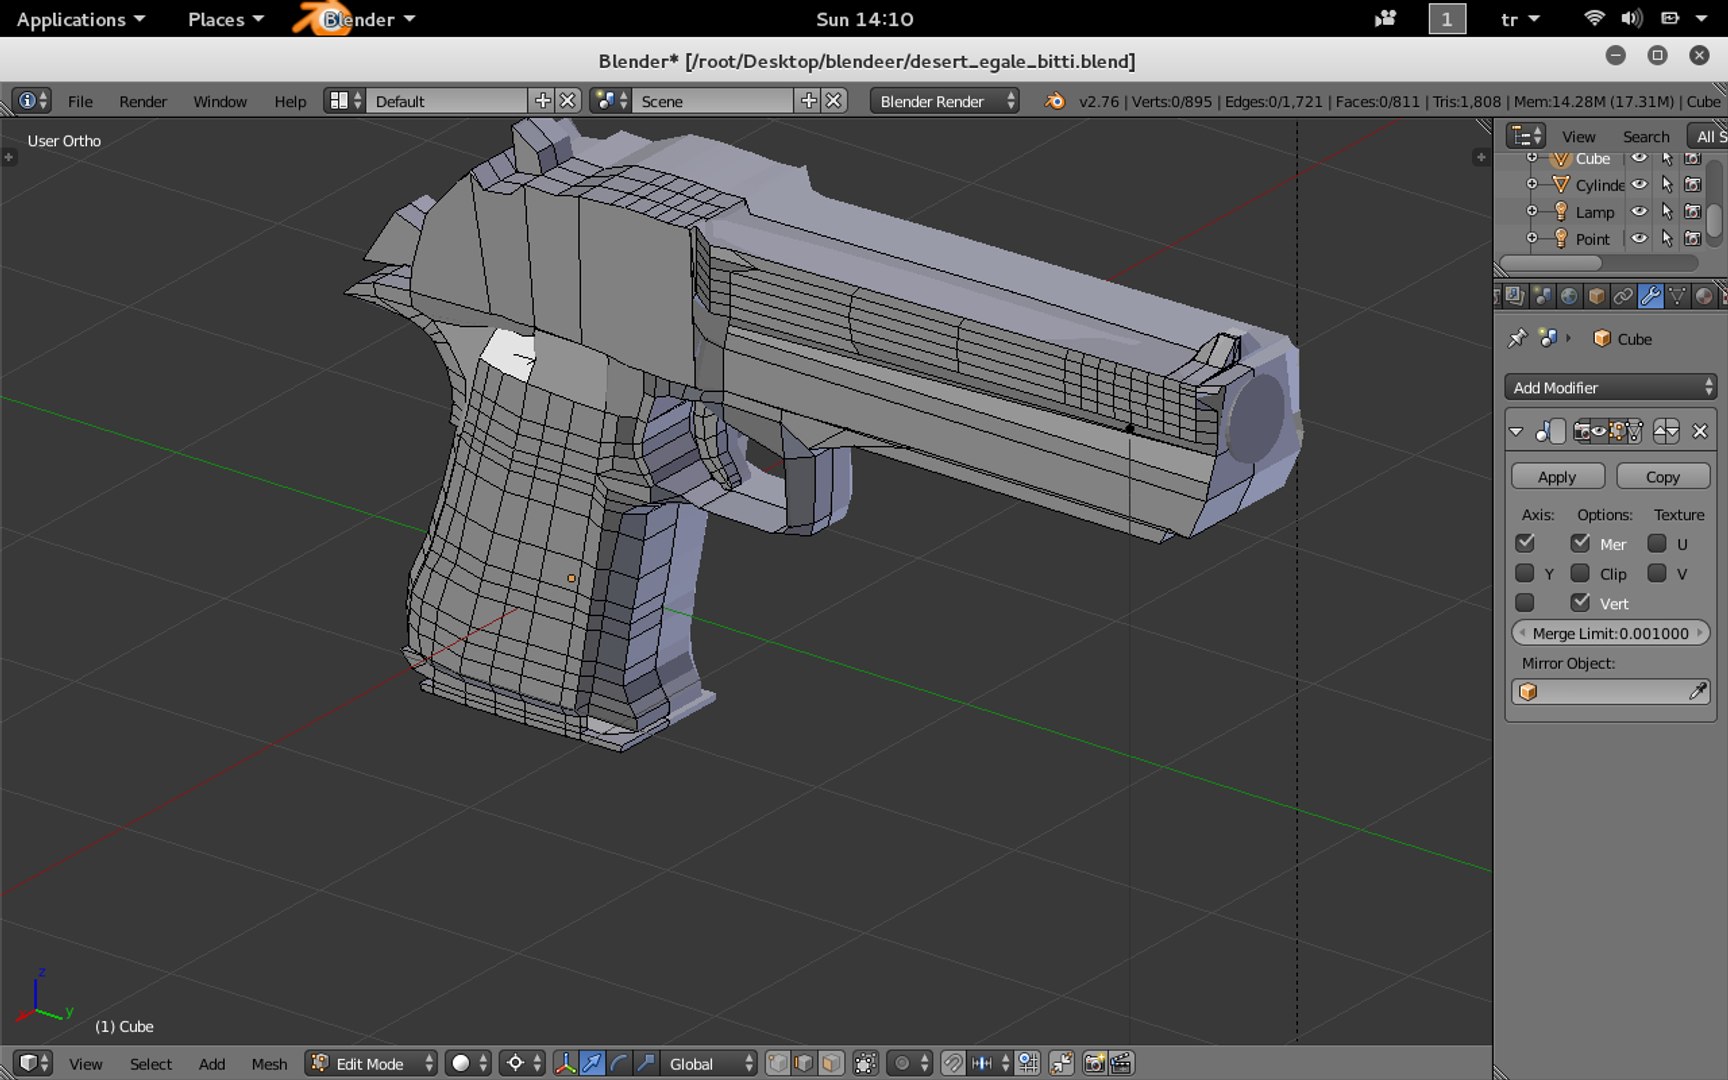The image size is (1728, 1080).
Task: Open the Edit Mode selector
Action: click(371, 1063)
